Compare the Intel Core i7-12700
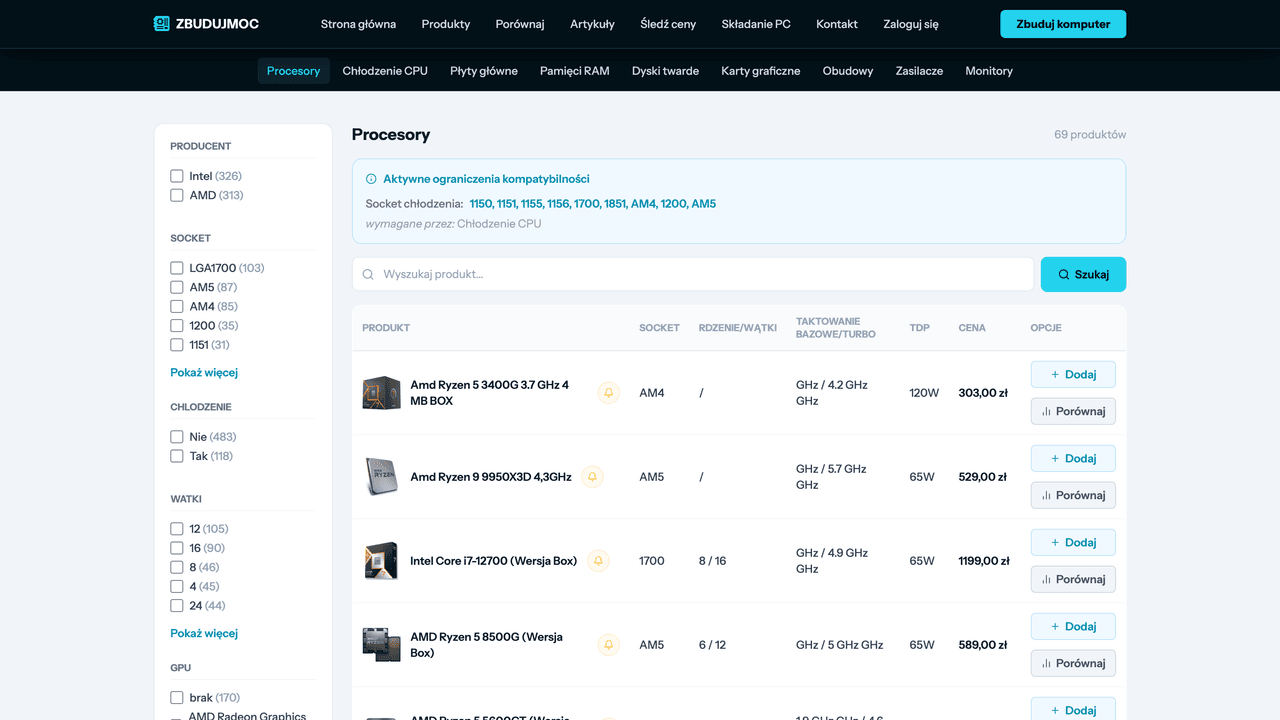1280x720 pixels. click(1073, 579)
